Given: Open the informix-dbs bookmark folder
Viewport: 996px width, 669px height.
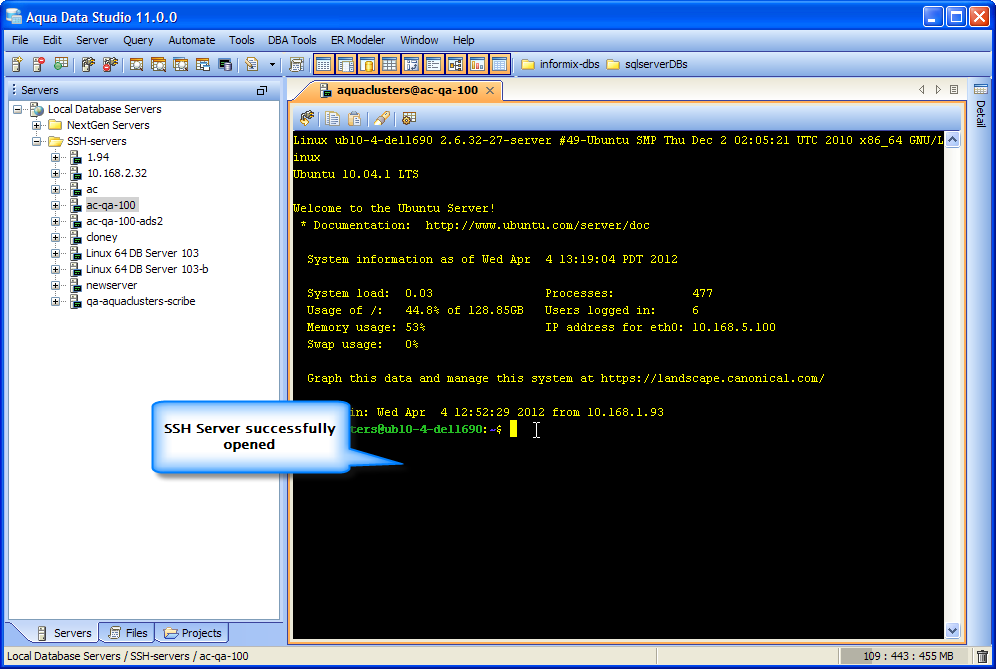Looking at the screenshot, I should point(561,64).
